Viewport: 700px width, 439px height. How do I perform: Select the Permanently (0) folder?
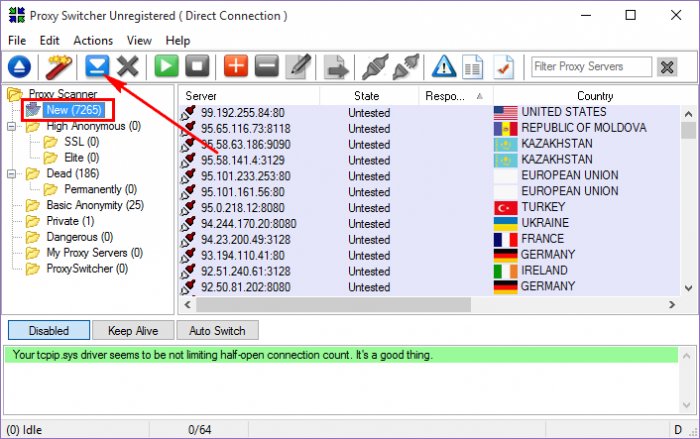pos(100,189)
